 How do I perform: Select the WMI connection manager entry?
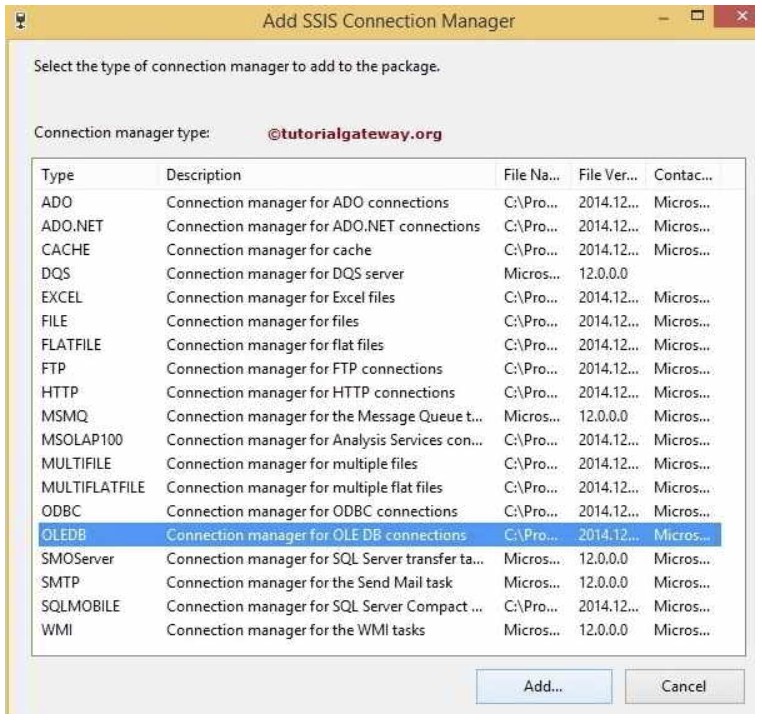[x=379, y=630]
